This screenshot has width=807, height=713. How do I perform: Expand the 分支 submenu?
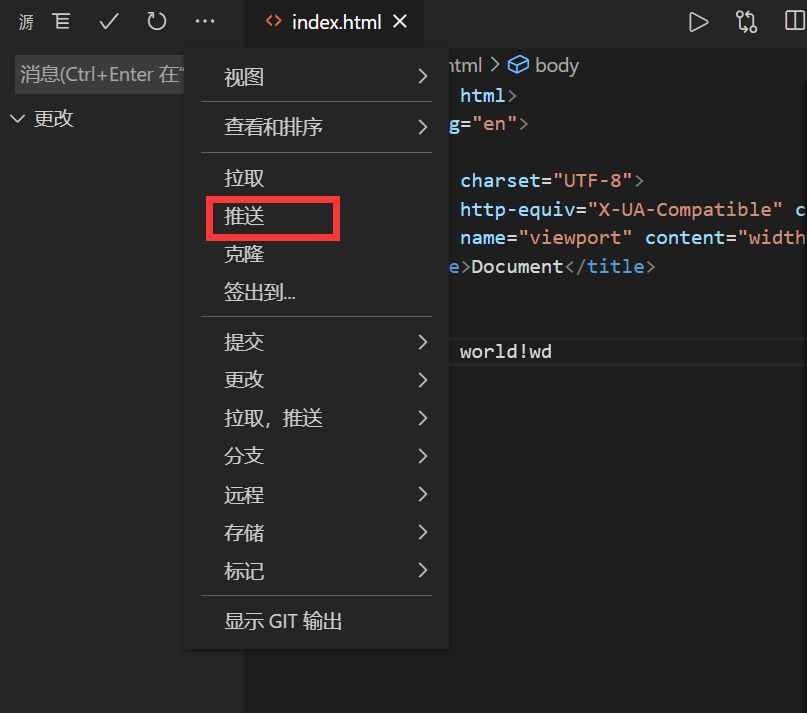316,457
